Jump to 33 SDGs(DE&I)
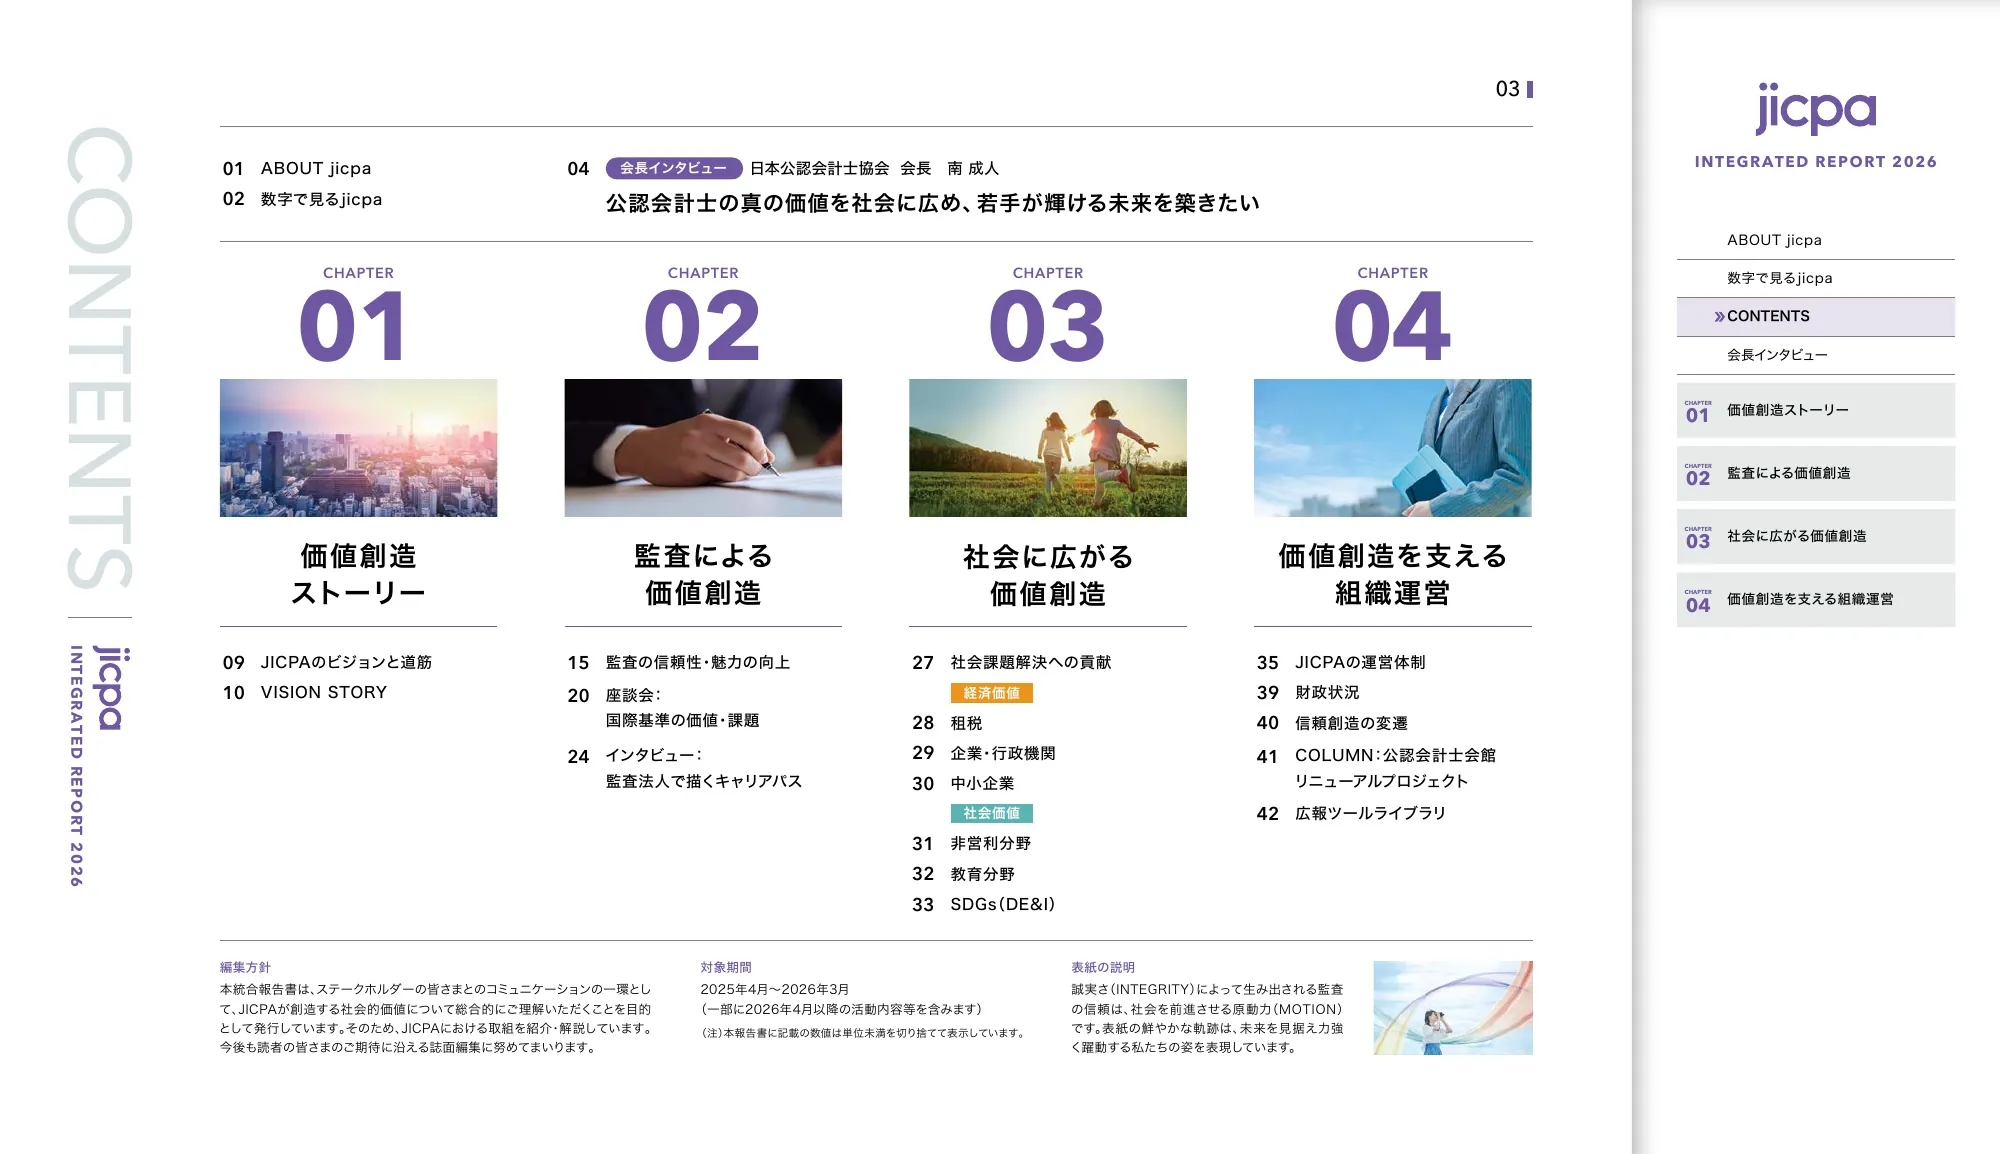Screen dimensions: 2000x1154 pos(984,904)
